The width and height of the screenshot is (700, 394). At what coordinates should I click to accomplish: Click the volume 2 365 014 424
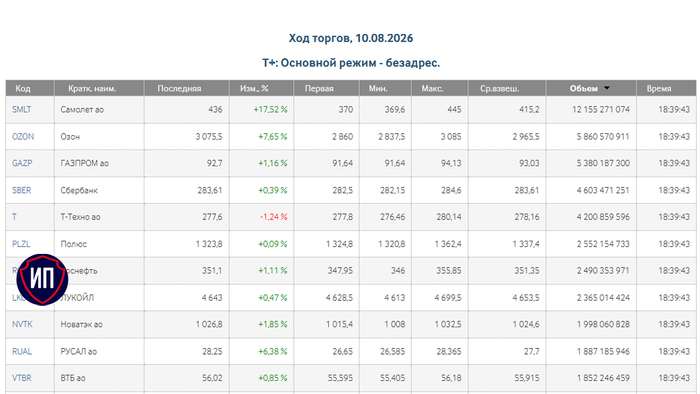[603, 298]
